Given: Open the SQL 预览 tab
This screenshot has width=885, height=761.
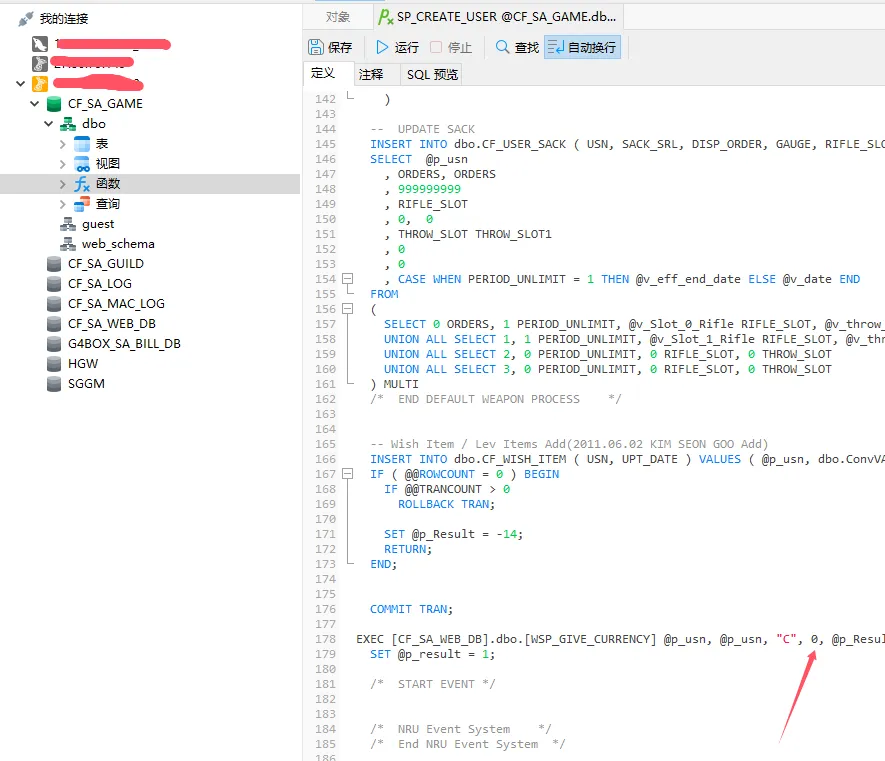Looking at the screenshot, I should pos(432,75).
